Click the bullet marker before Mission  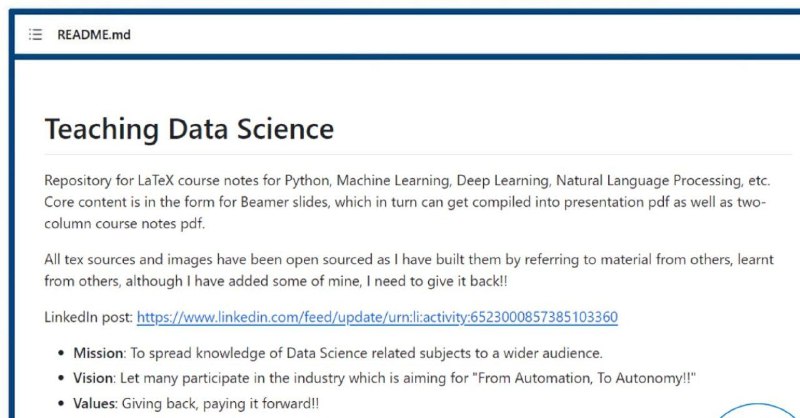pos(61,353)
